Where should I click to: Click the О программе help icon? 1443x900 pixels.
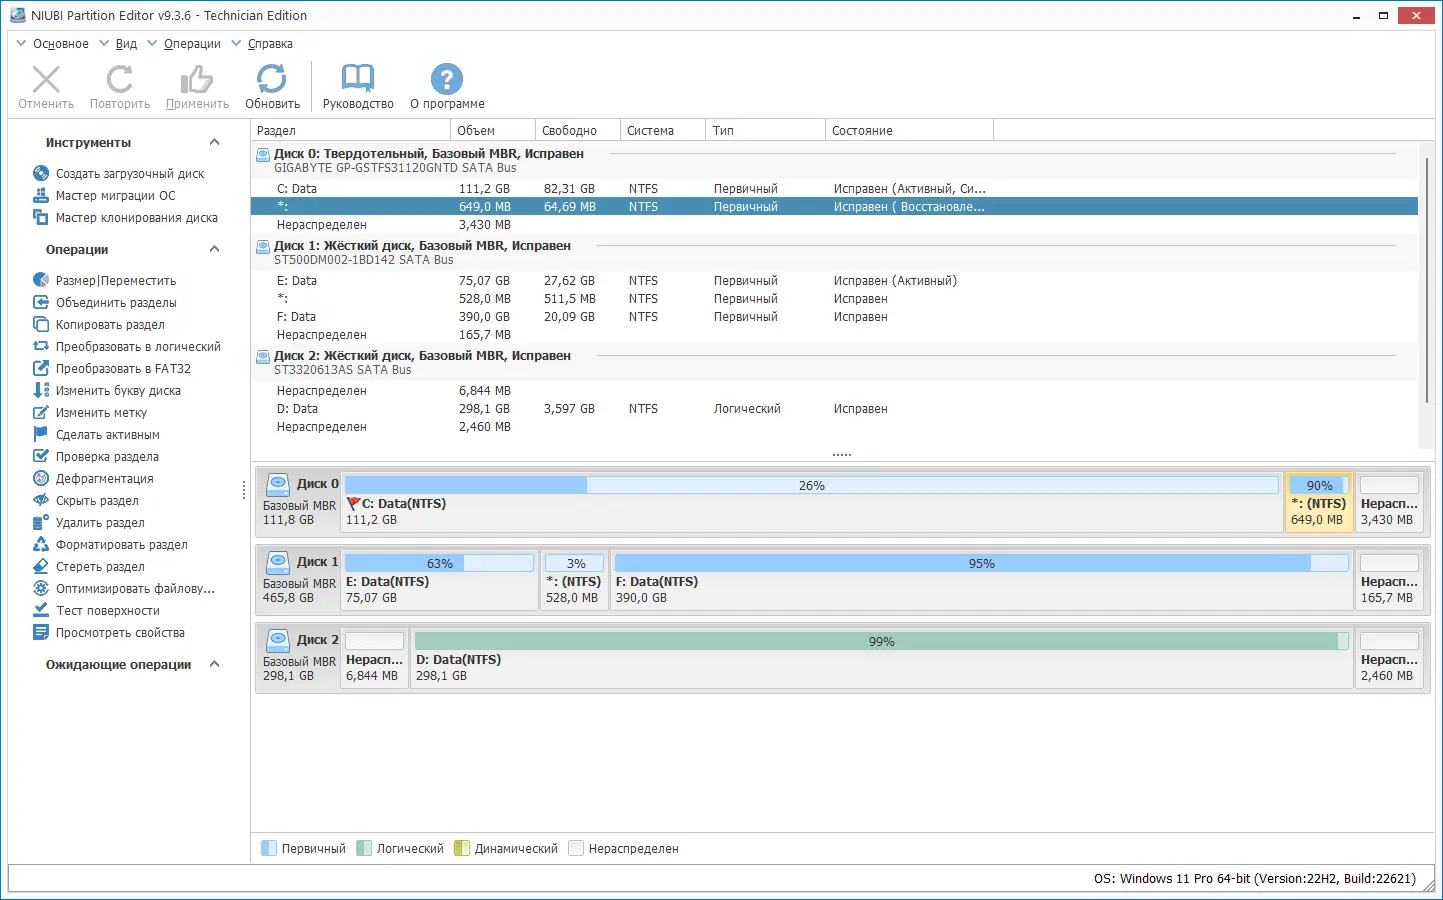pyautogui.click(x=447, y=87)
